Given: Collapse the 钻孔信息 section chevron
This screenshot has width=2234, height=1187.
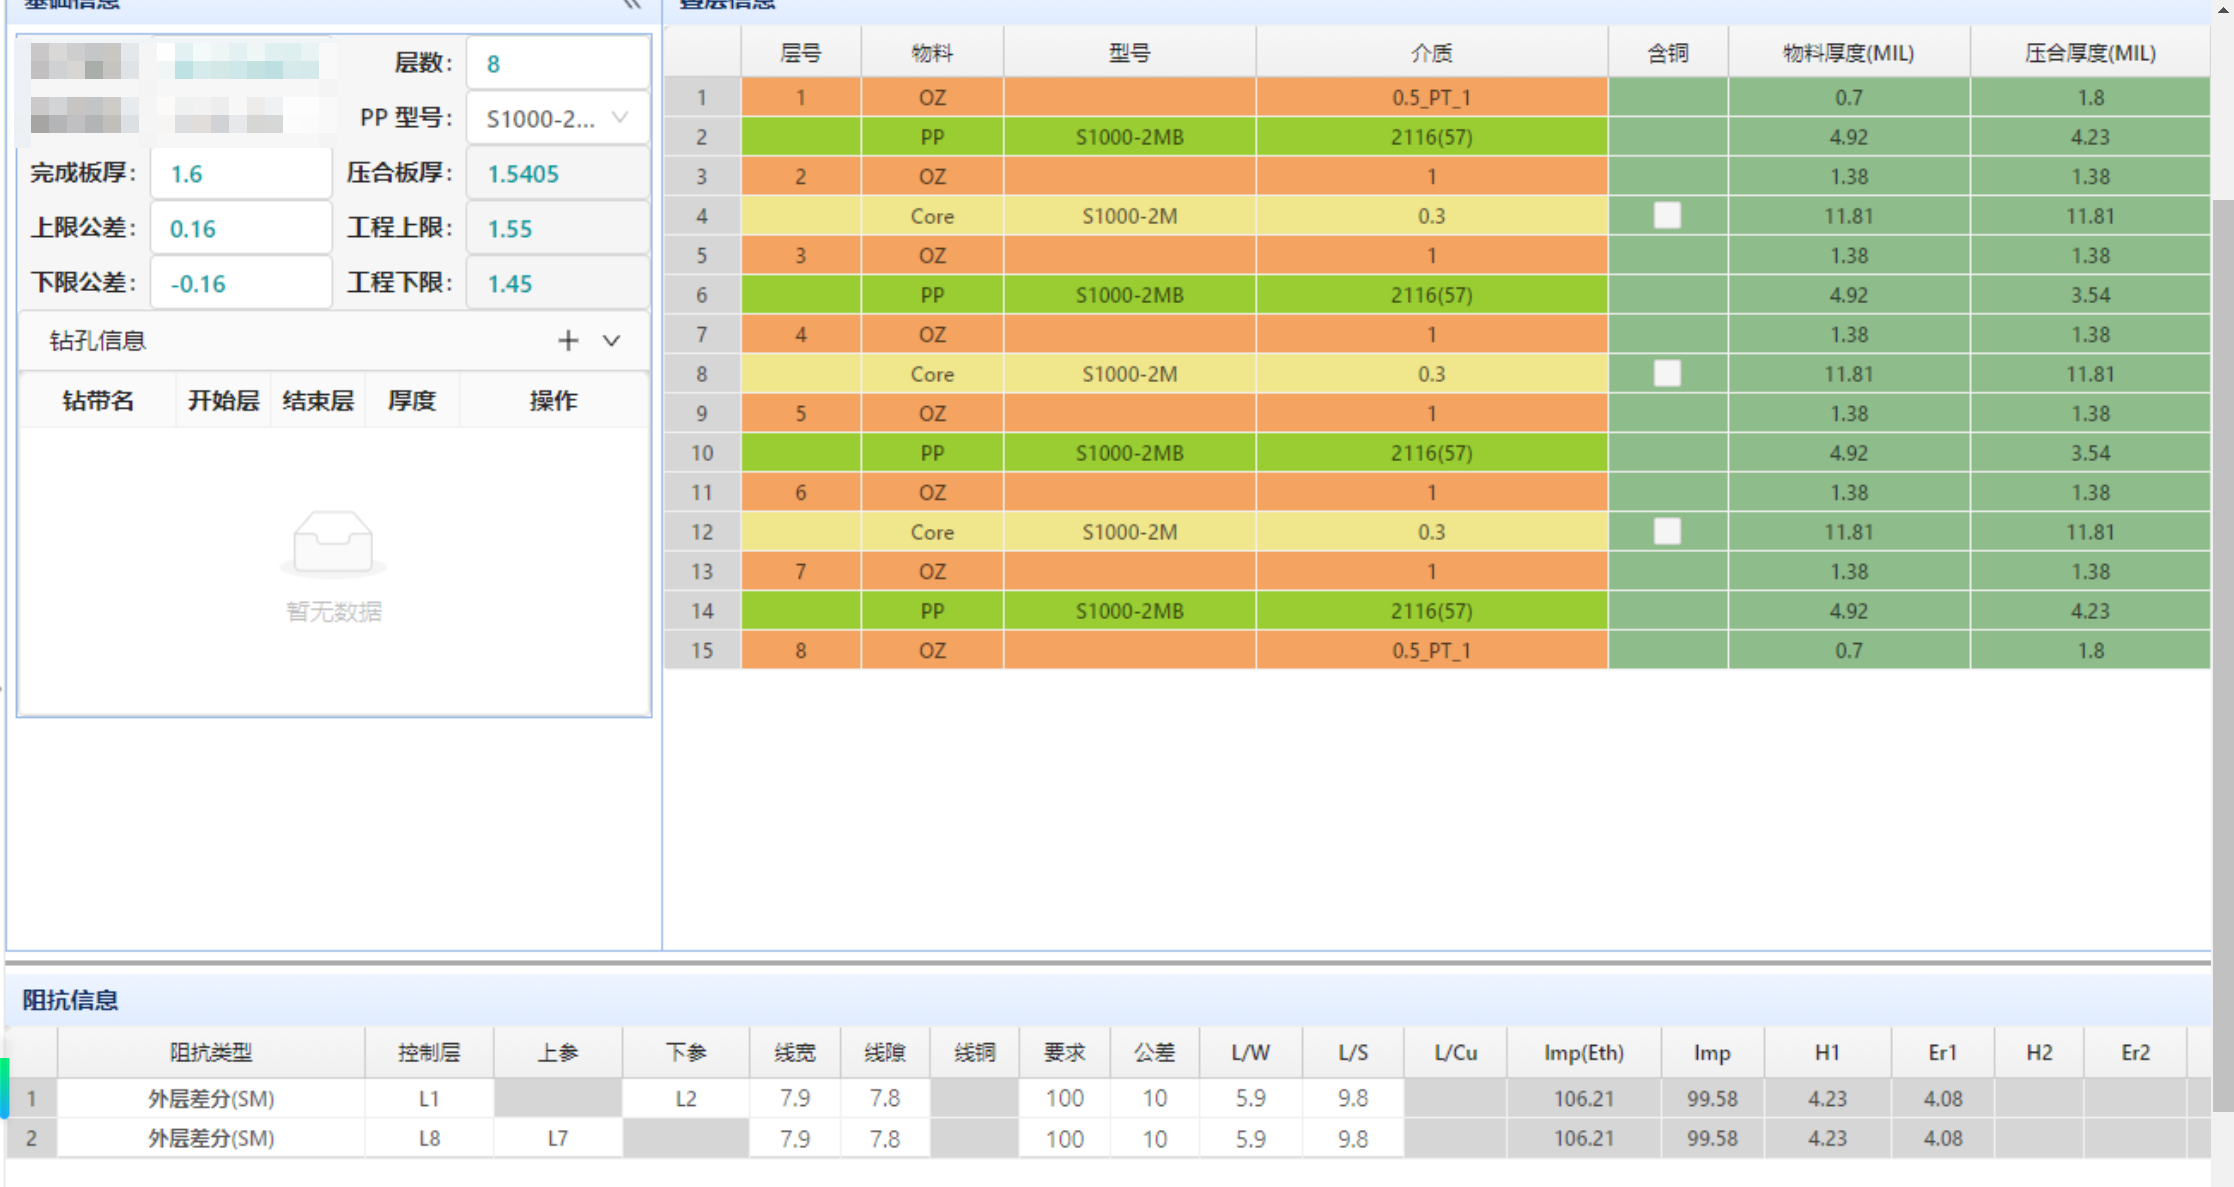Looking at the screenshot, I should pos(612,341).
